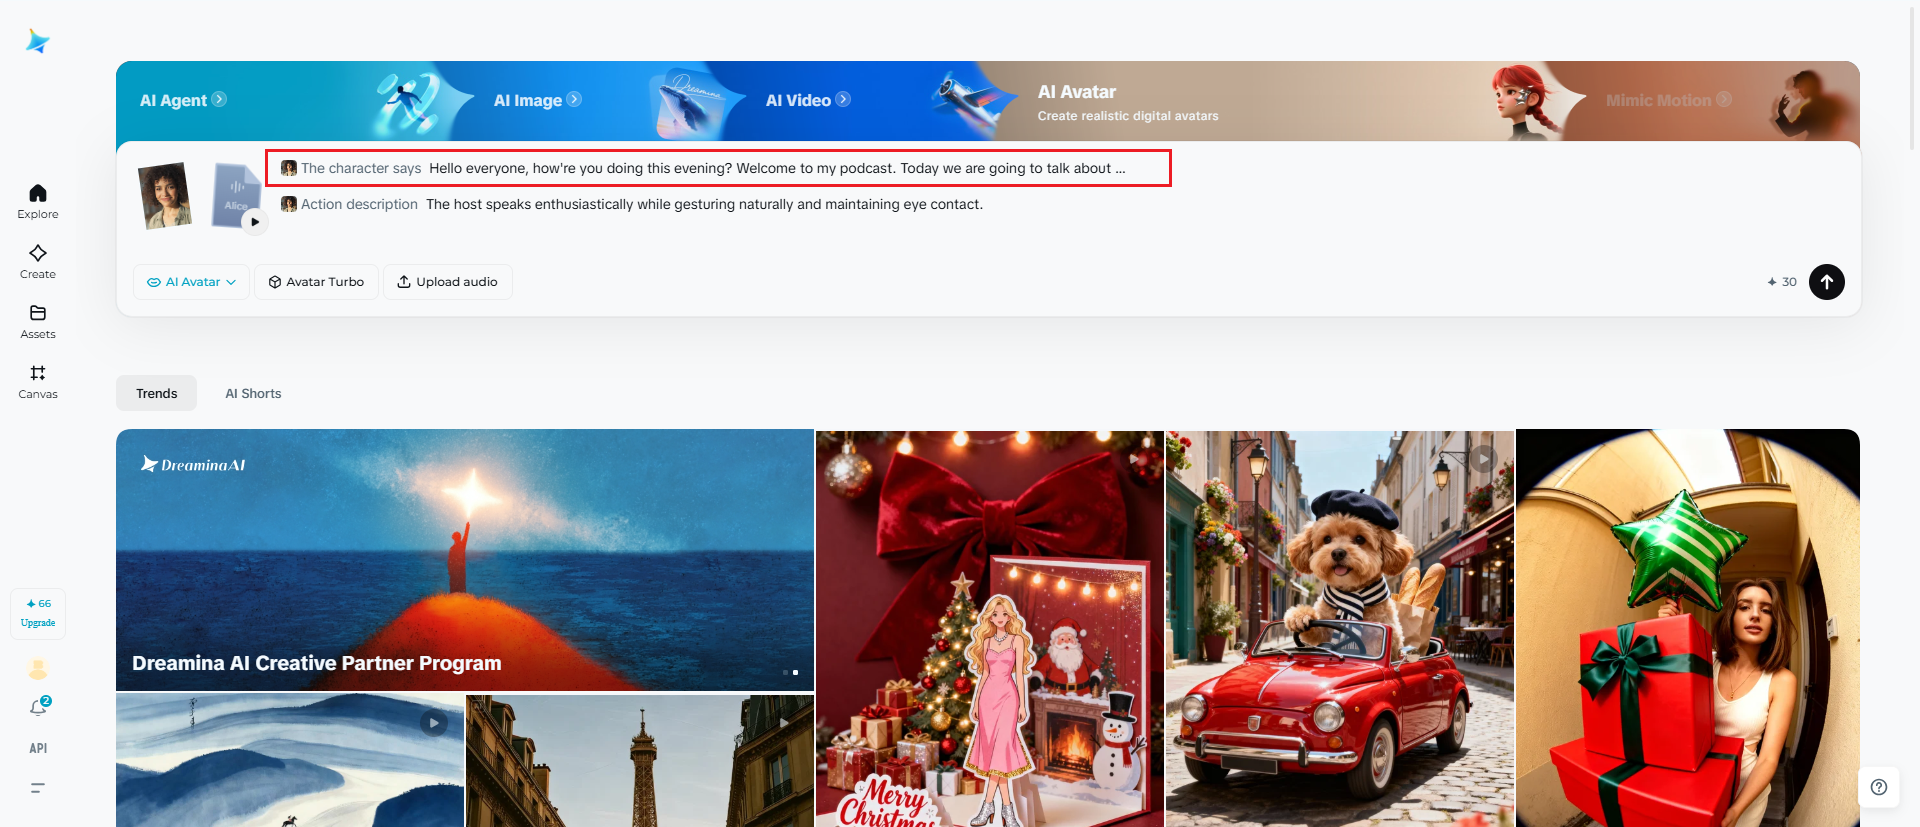Screen dimensions: 1920x827
Task: Open the user profile avatar
Action: coord(38,669)
